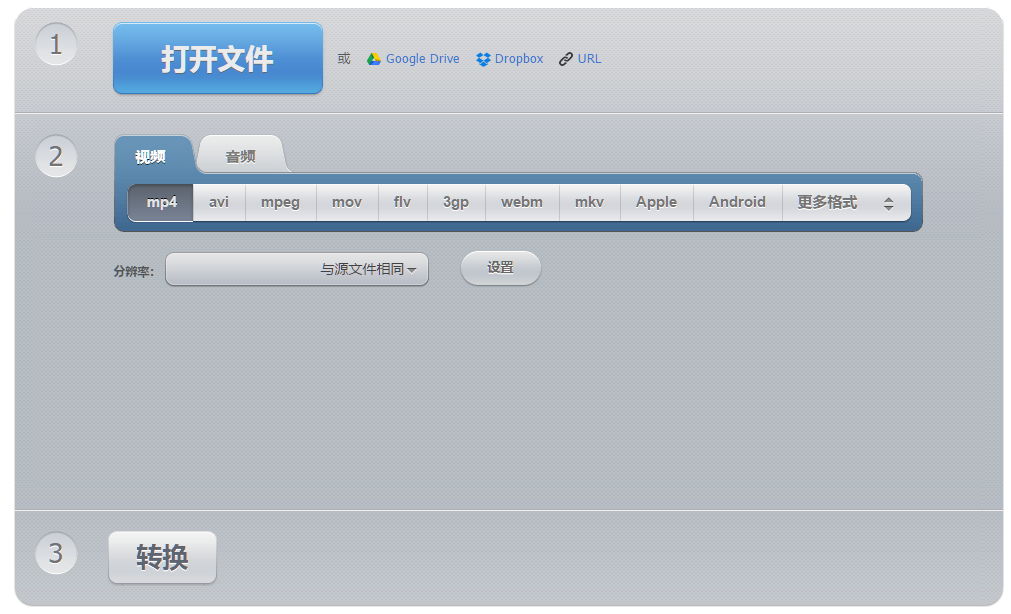Click the 设置 settings button
This screenshot has height=614, width=1011.
pos(501,268)
